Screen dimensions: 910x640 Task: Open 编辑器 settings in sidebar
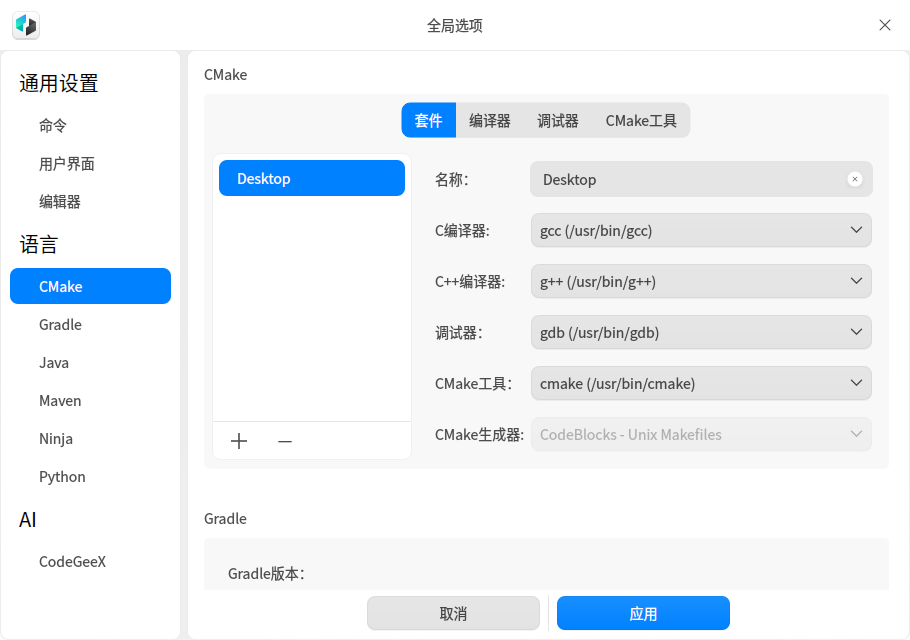click(91, 201)
